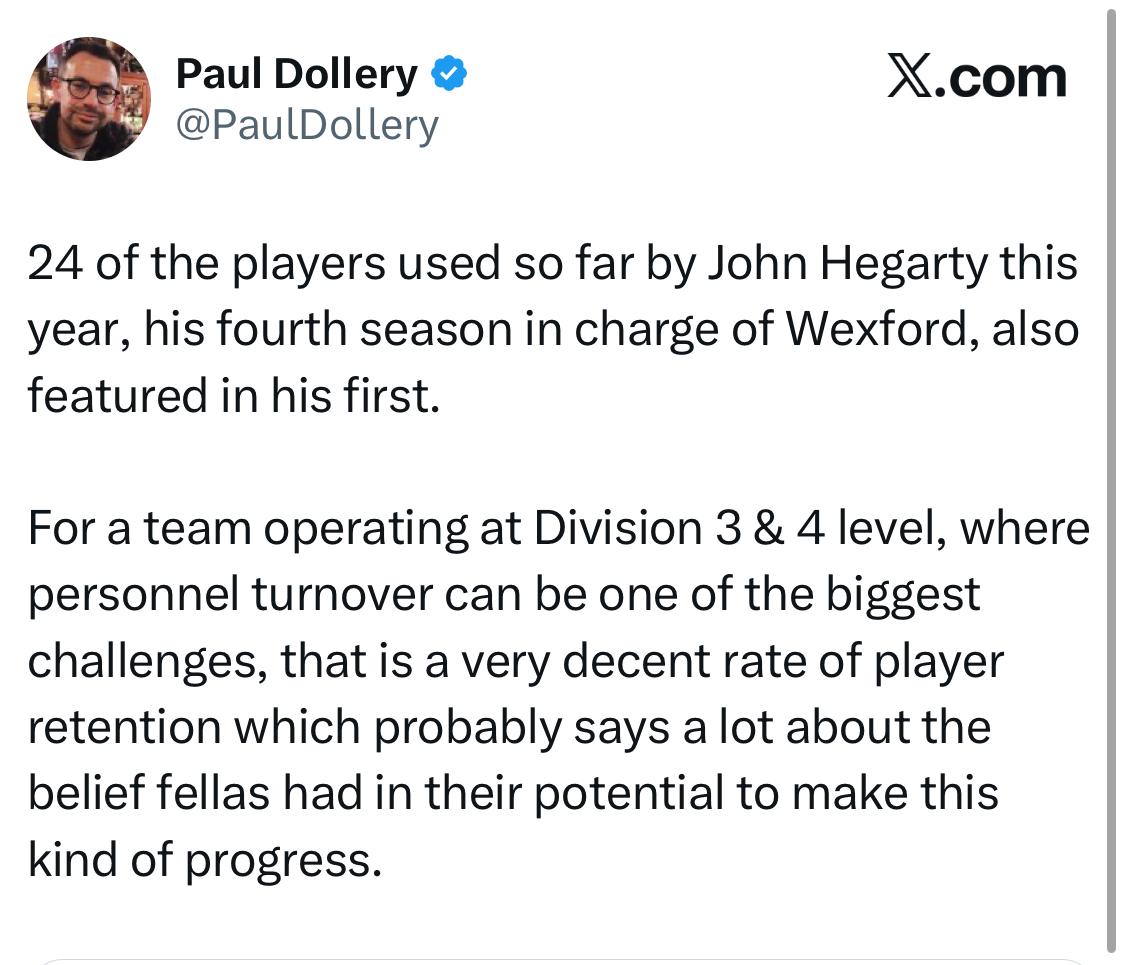Click the @PaulDollery handle
The image size is (1125, 965).
tap(307, 126)
